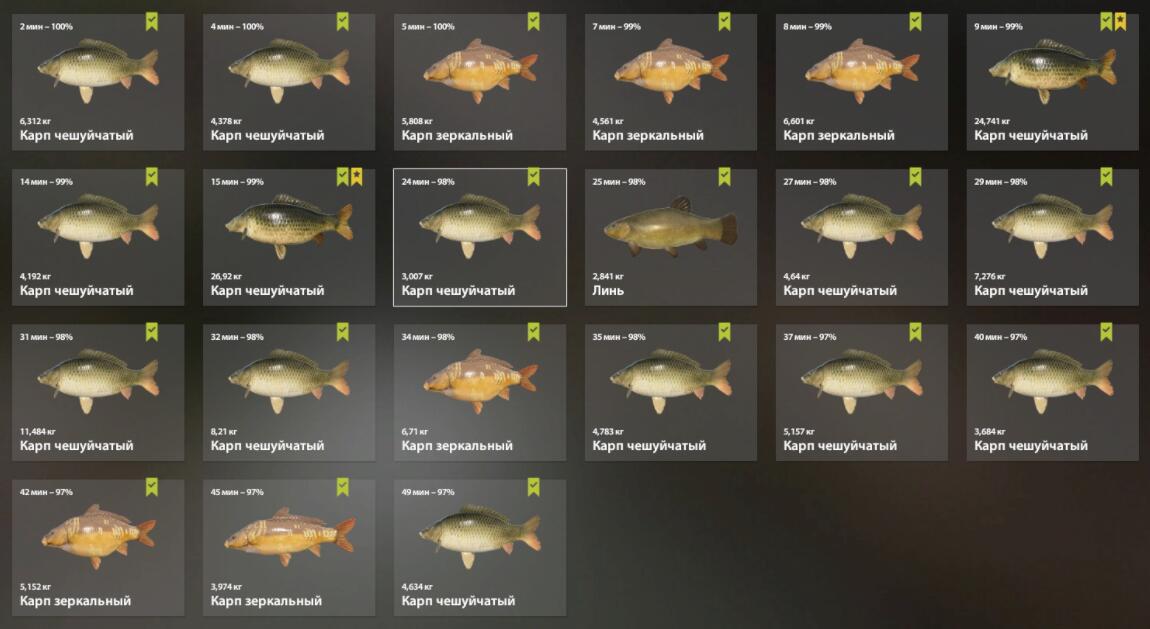Click green ribbon on 5,808 kg mirror carp
This screenshot has height=629, width=1150.
pos(534,21)
